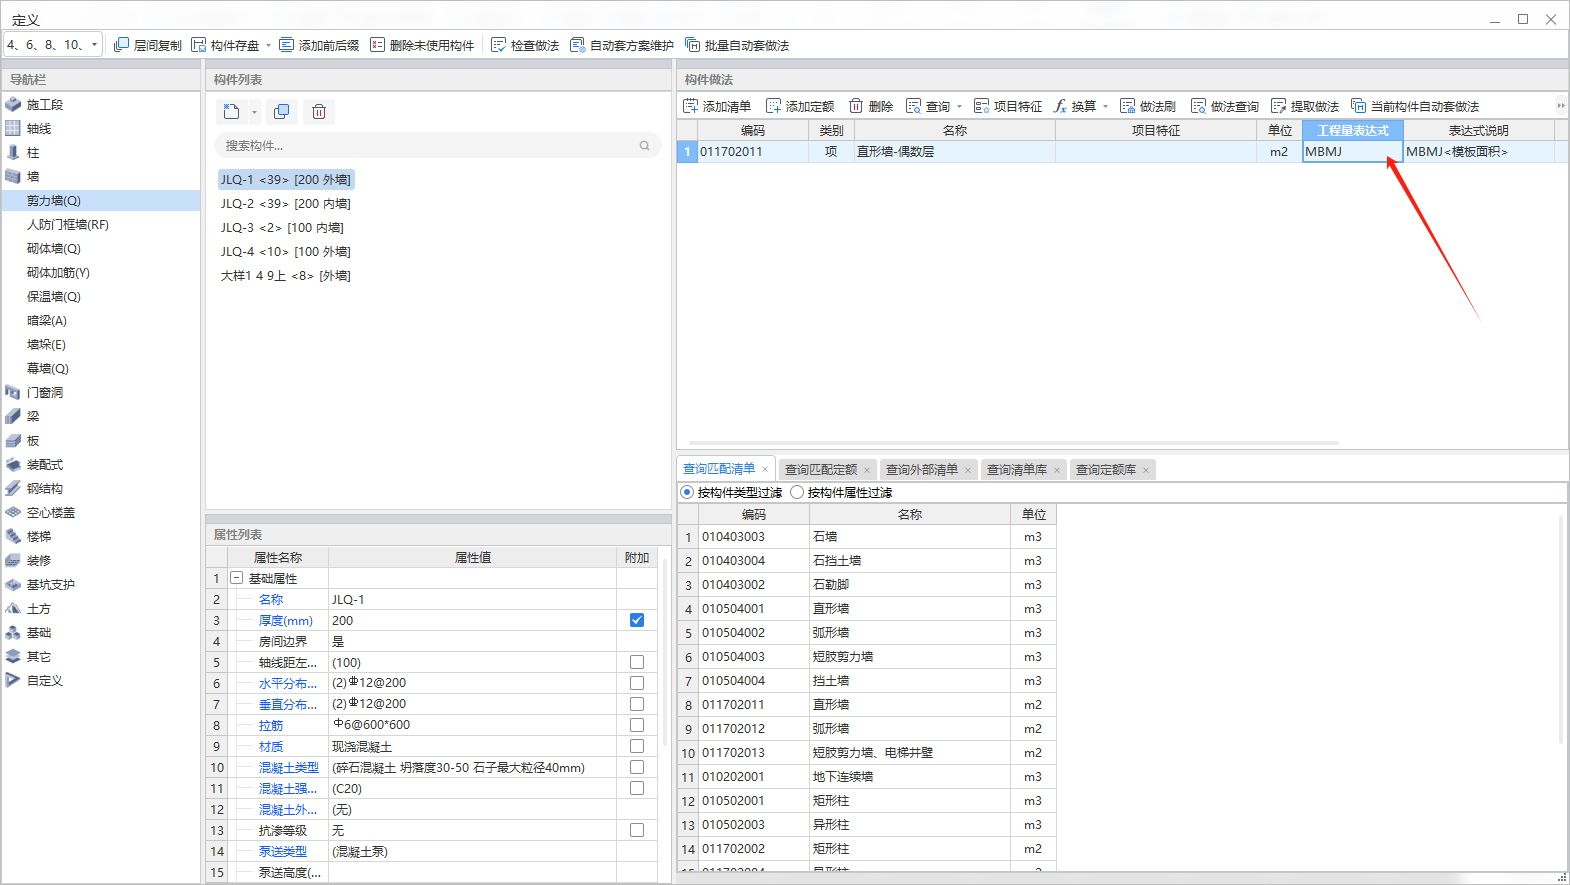
Task: Switch to 查询定额库 tab
Action: point(1106,469)
